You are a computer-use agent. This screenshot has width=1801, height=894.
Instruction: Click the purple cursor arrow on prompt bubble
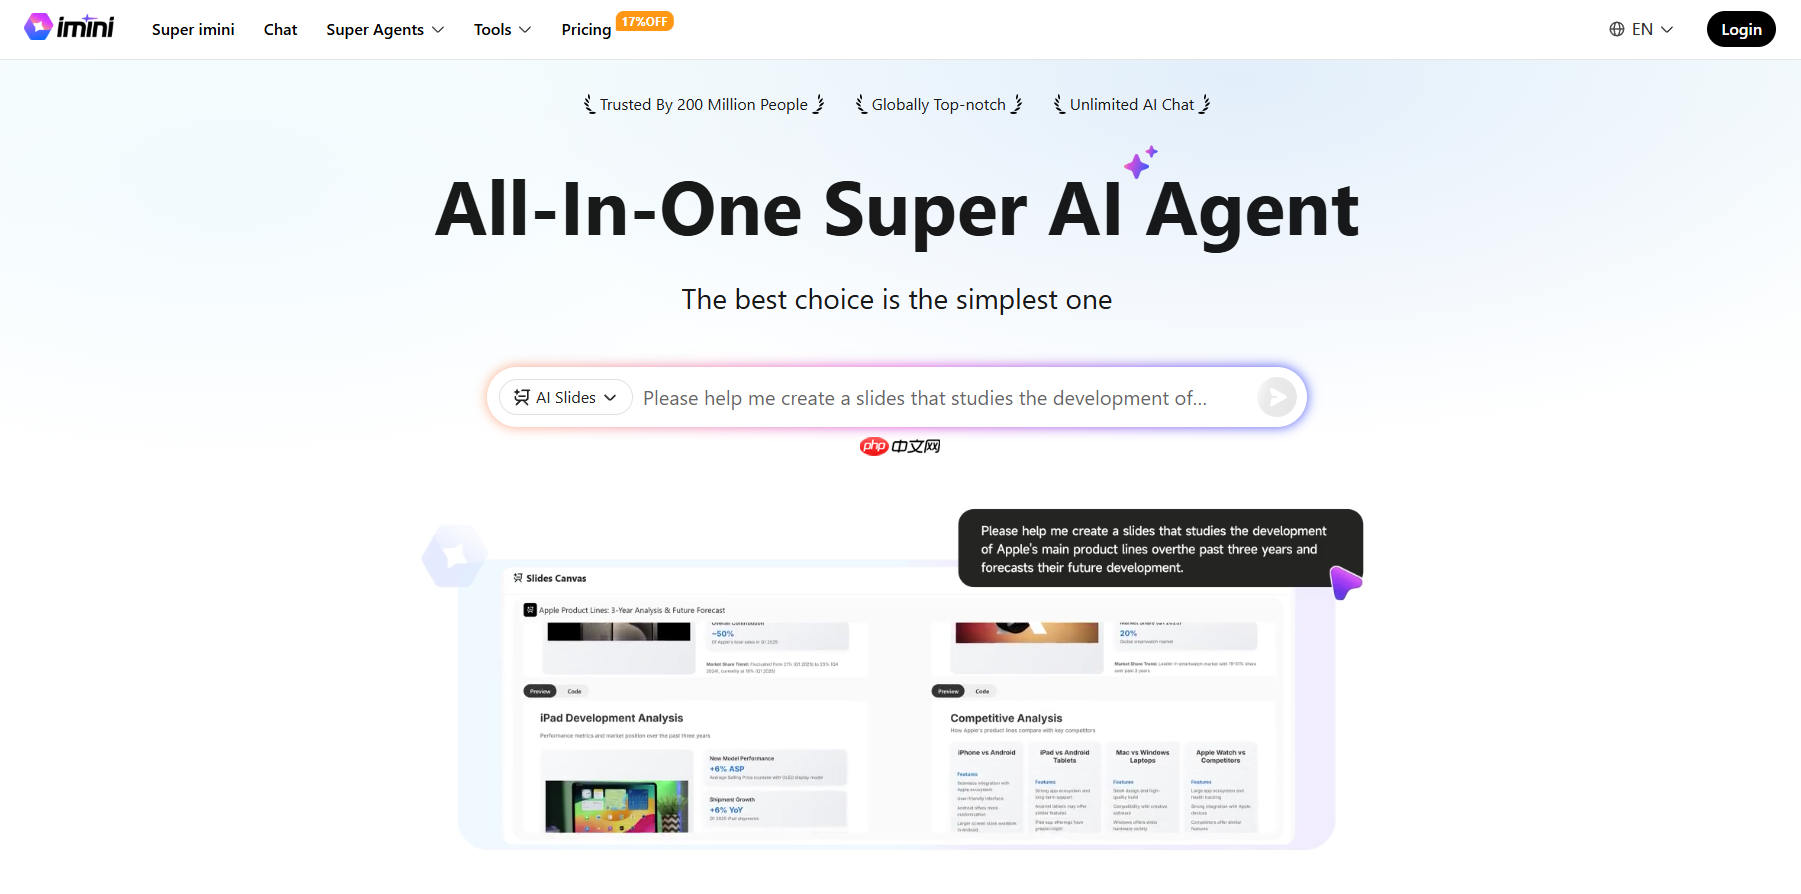[1345, 581]
